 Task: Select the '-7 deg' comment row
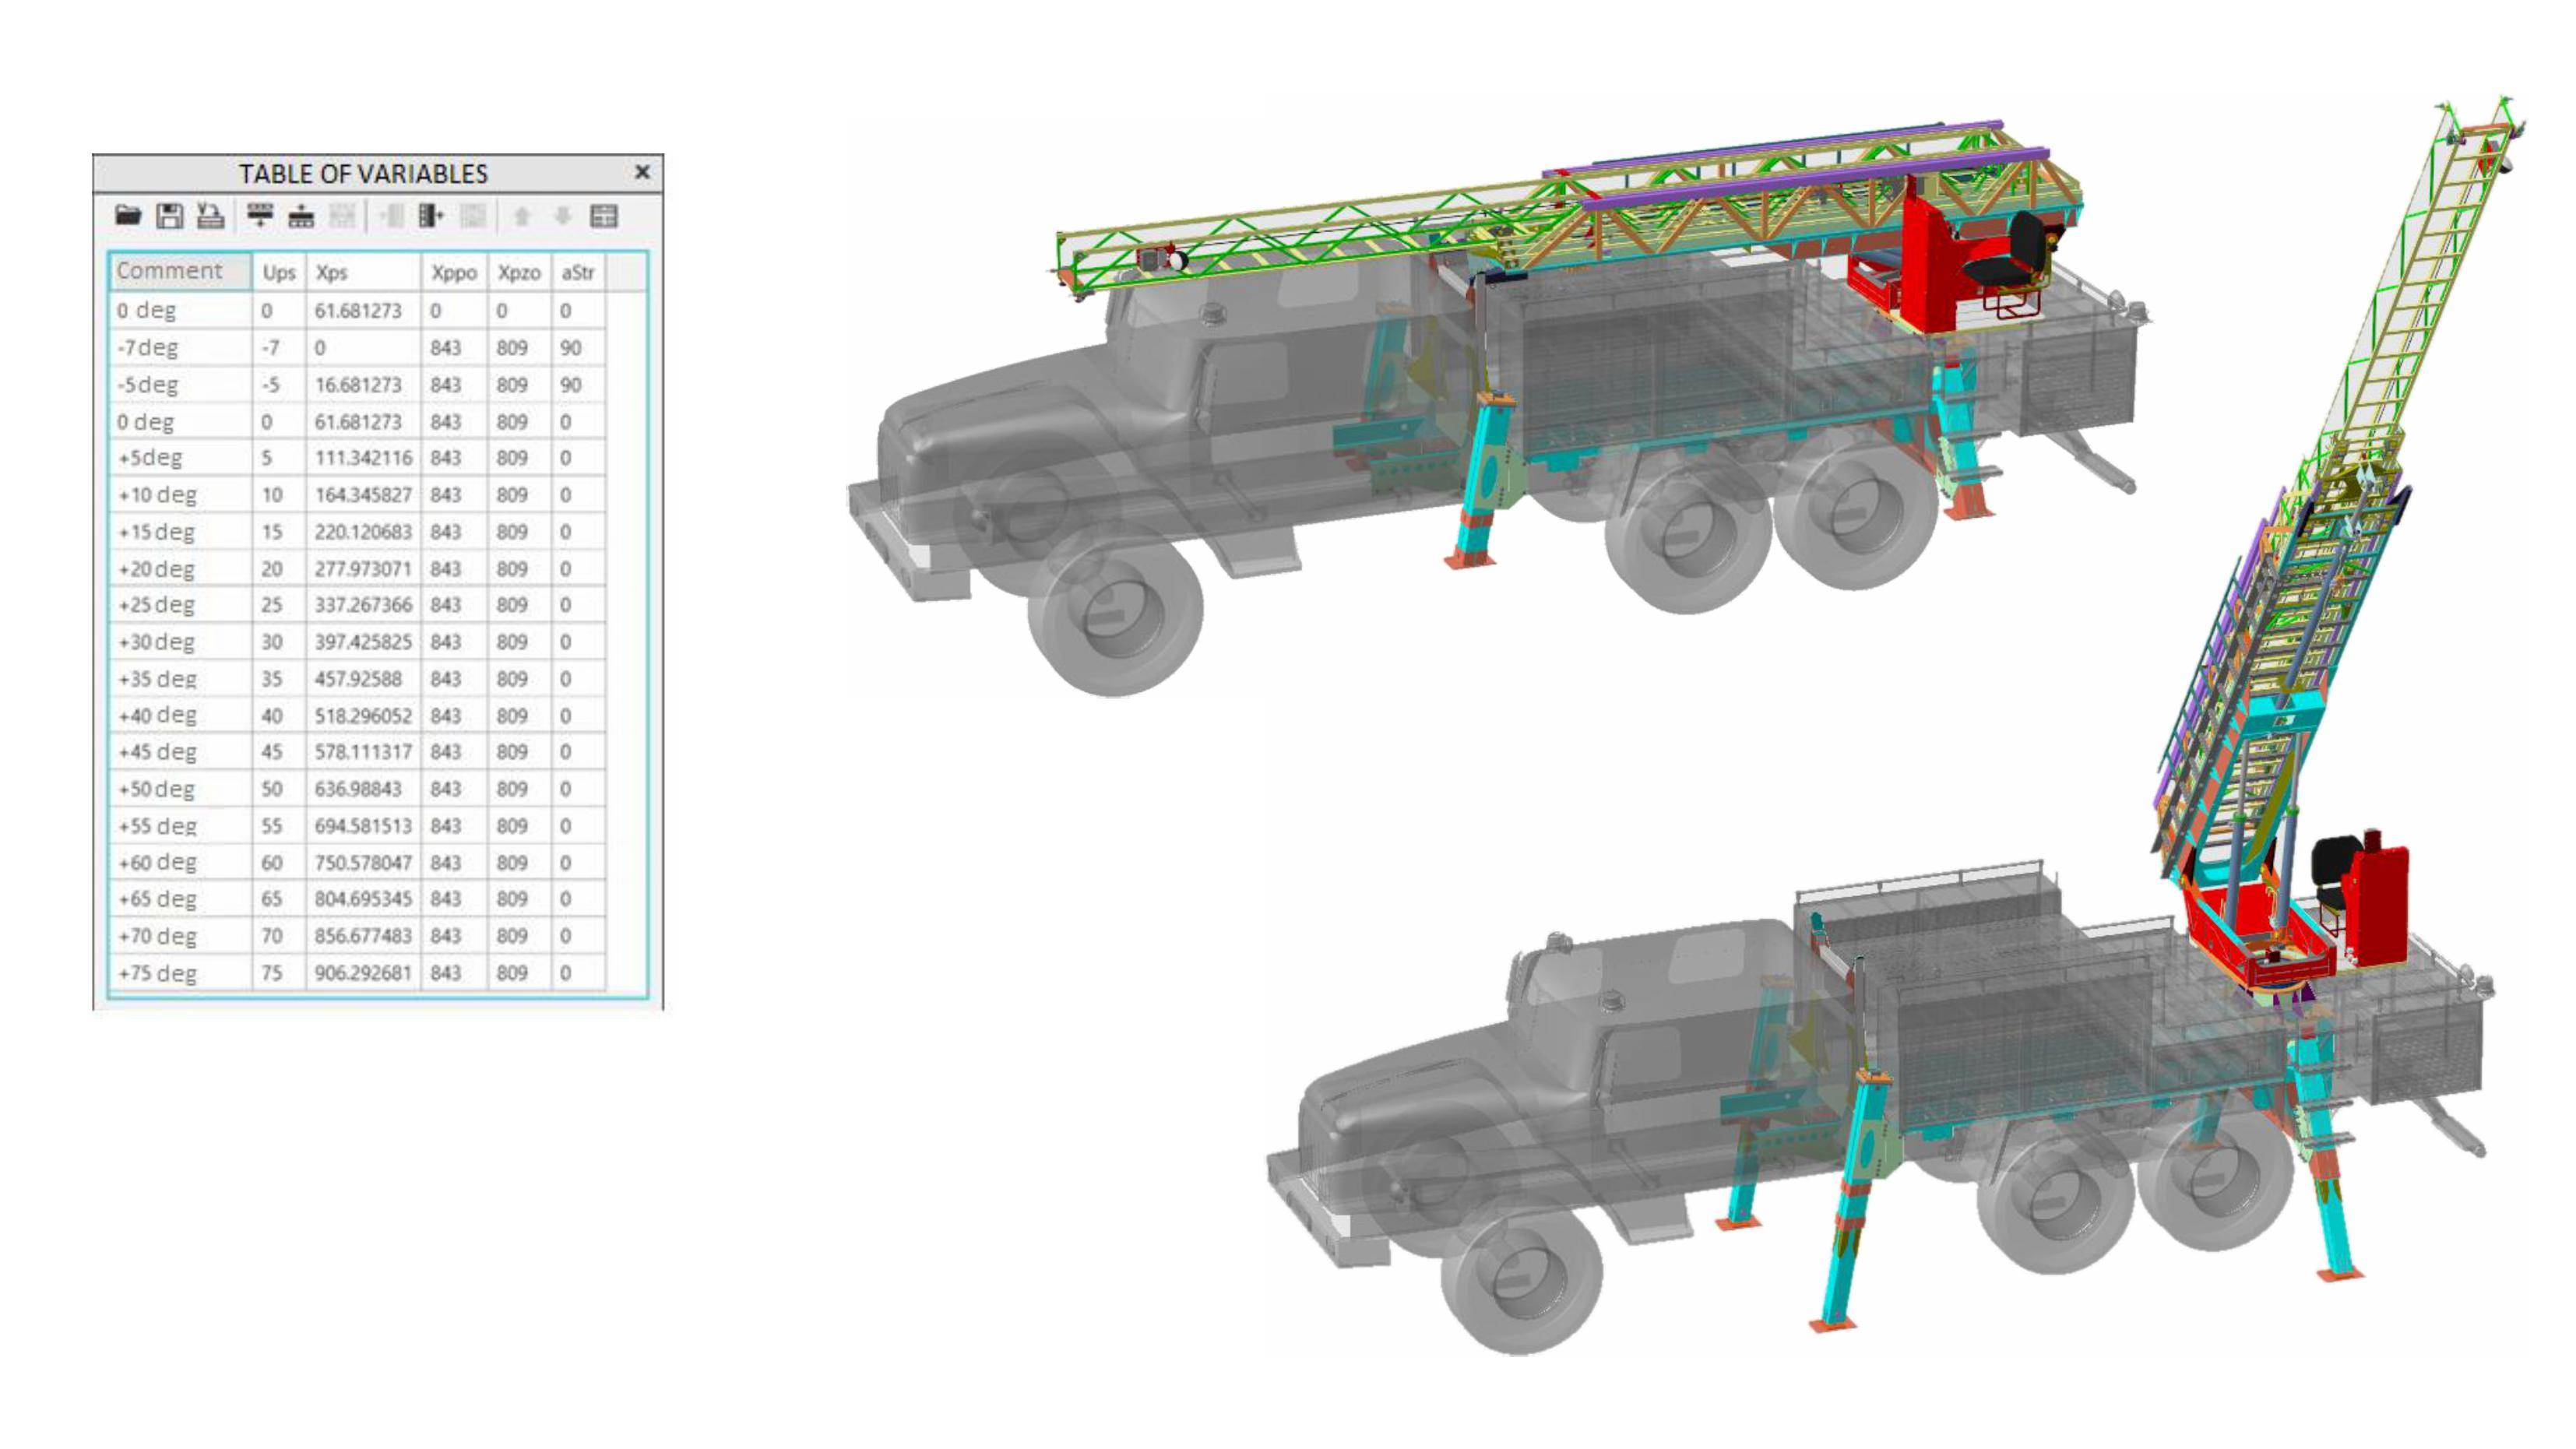pos(180,348)
